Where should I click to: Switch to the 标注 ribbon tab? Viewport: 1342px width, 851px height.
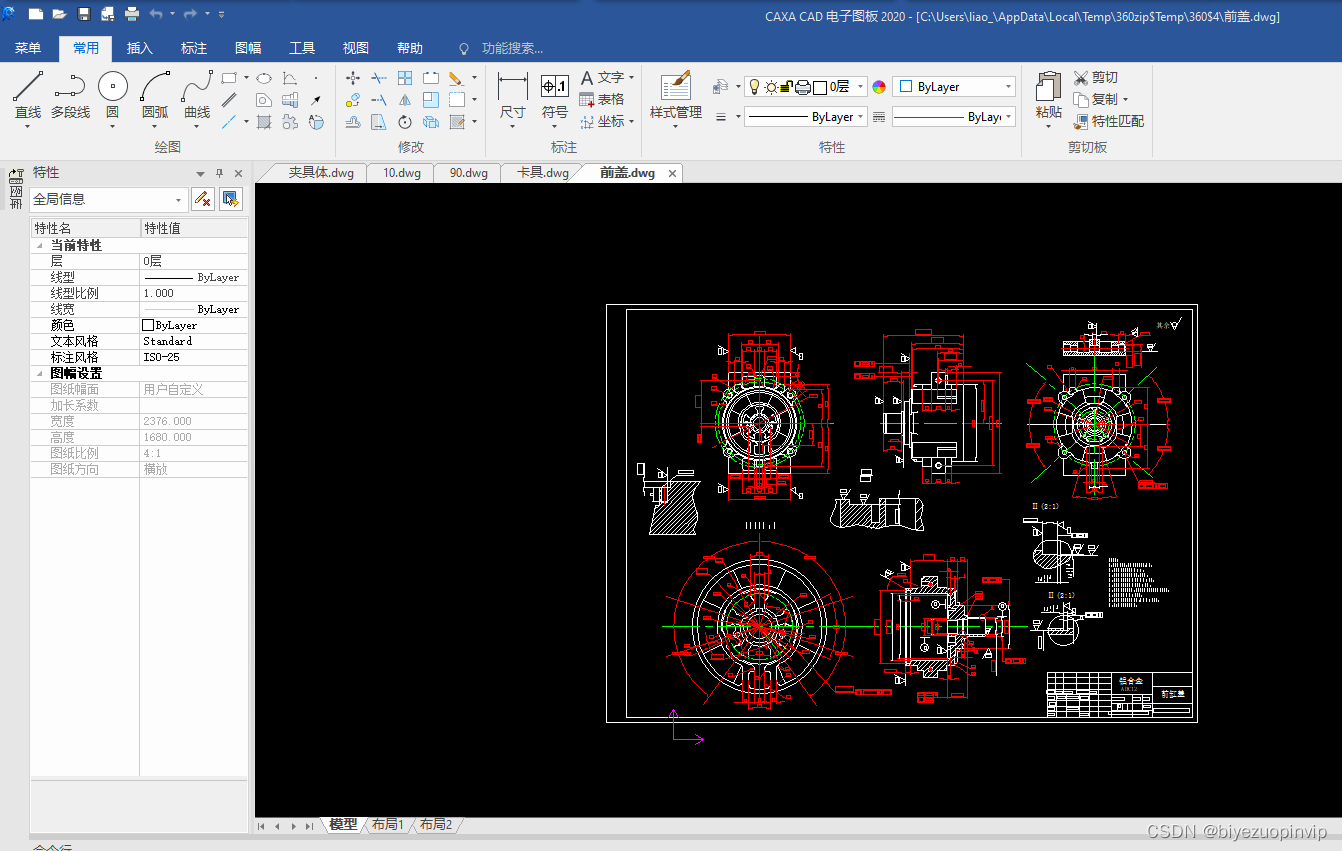(x=194, y=48)
